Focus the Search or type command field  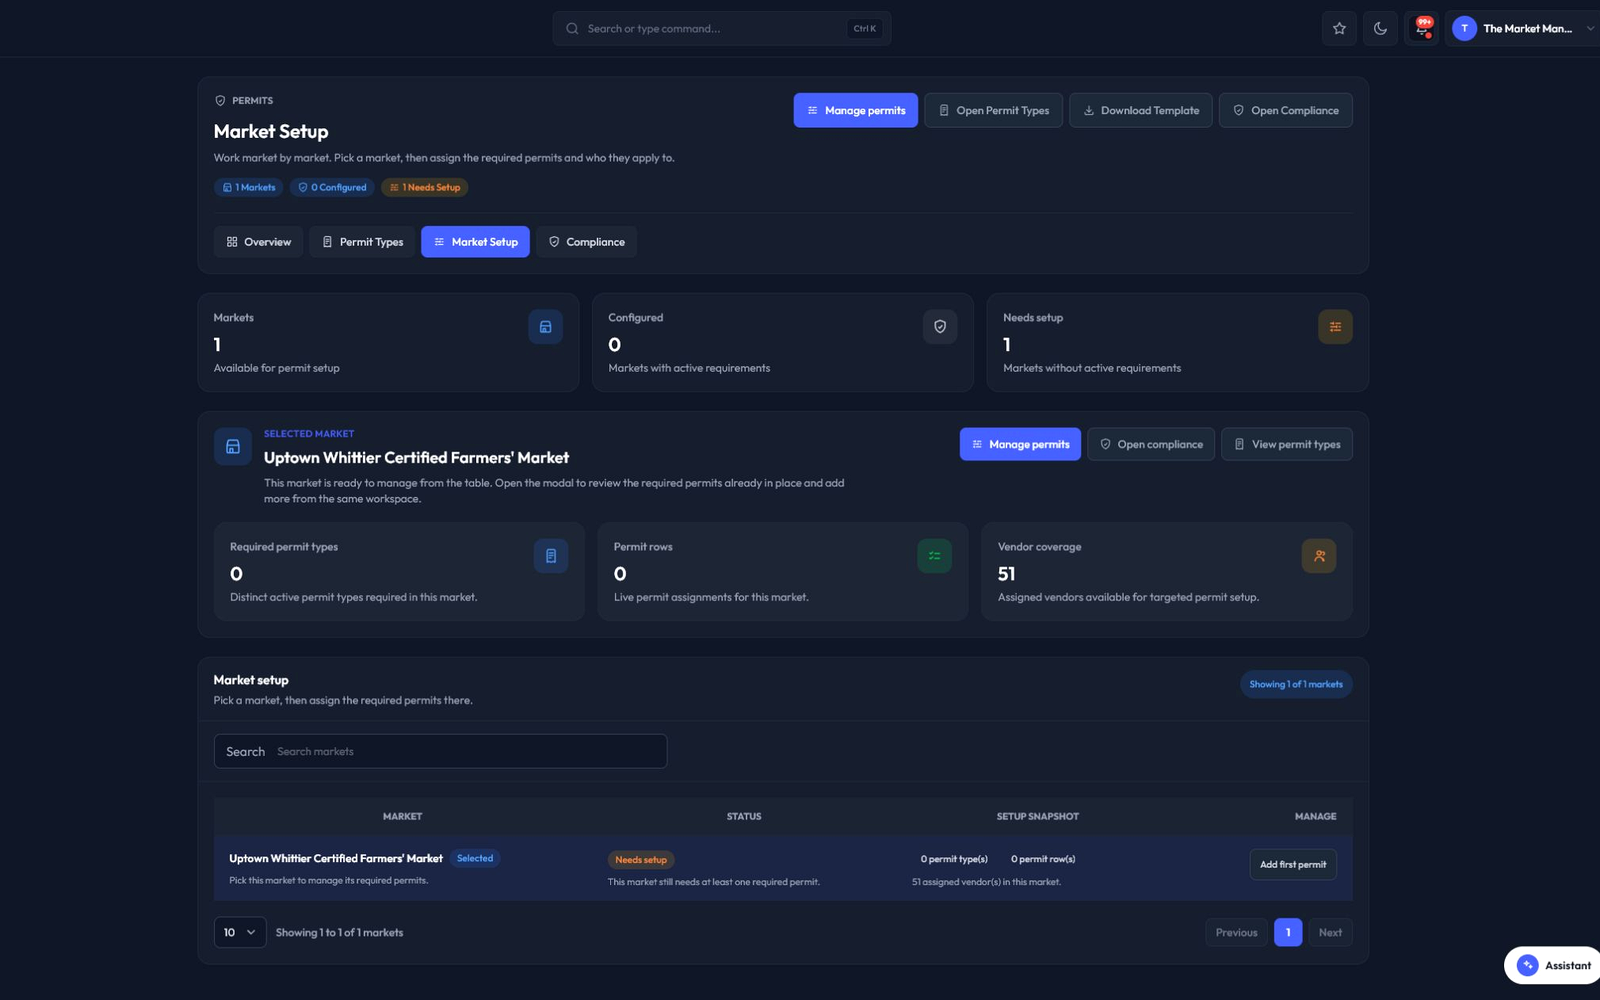pos(721,29)
